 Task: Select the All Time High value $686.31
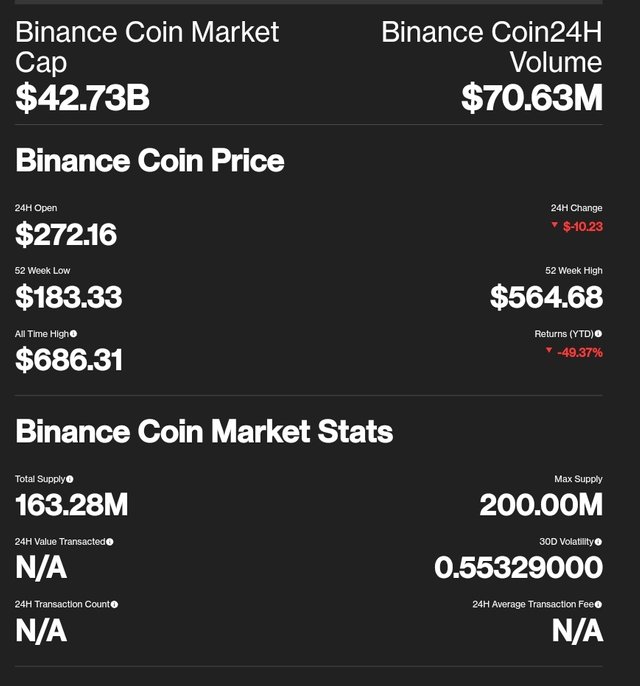click(69, 360)
